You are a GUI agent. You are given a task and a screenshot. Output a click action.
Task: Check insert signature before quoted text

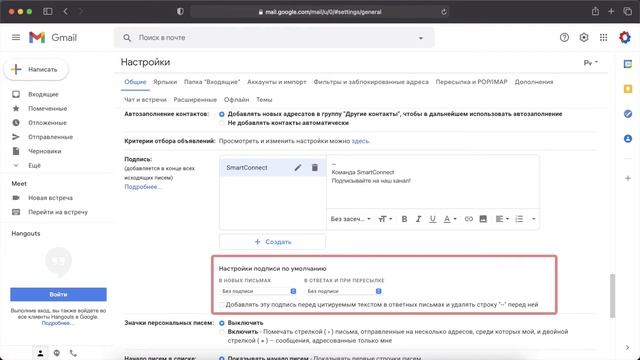coord(222,304)
